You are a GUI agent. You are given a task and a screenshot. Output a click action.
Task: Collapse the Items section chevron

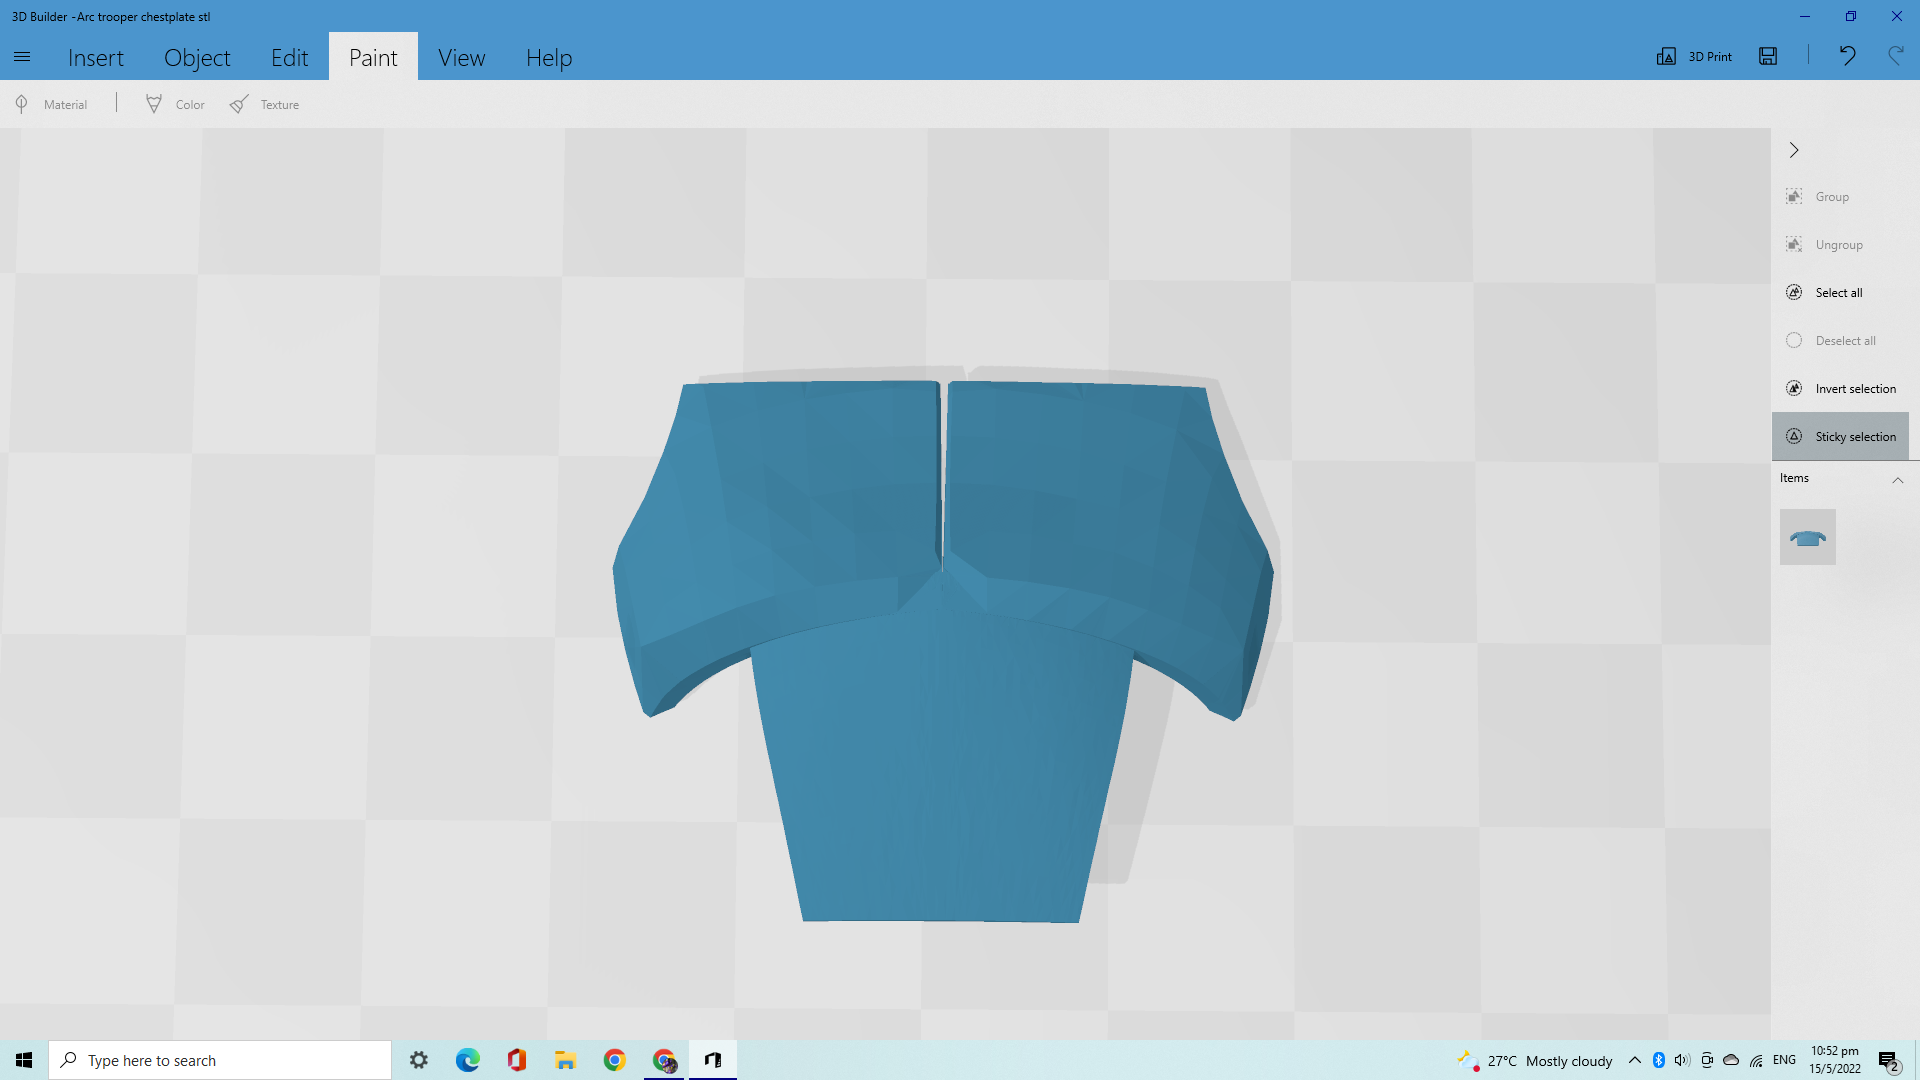click(1897, 480)
